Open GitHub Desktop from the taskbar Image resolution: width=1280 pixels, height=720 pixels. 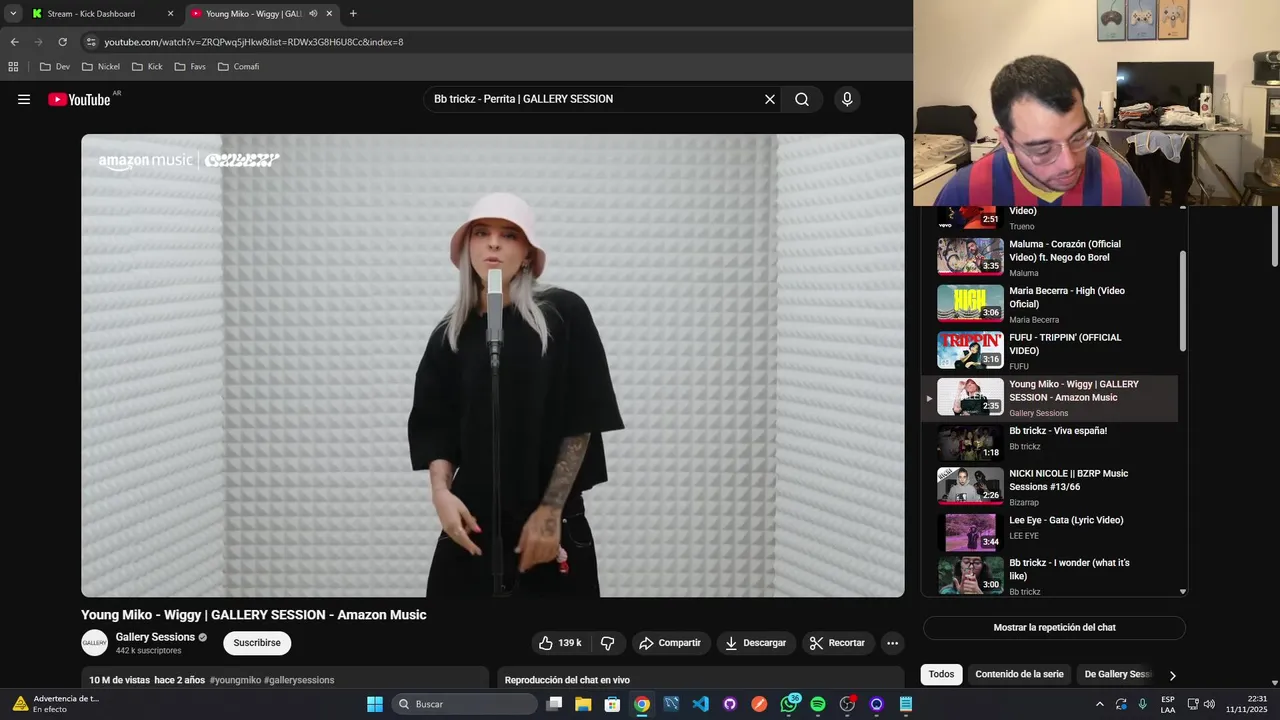[x=730, y=704]
